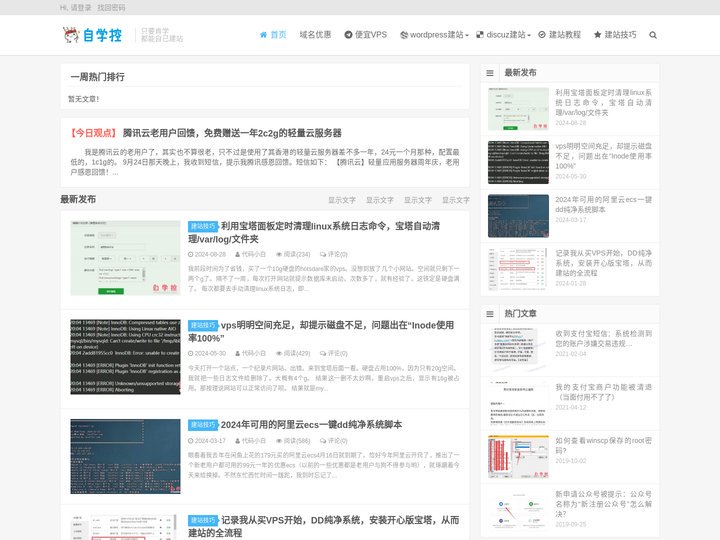Viewport: 720px width, 540px height.
Task: Open sidebar link vps明明空间充足
Action: pyautogui.click(x=603, y=156)
